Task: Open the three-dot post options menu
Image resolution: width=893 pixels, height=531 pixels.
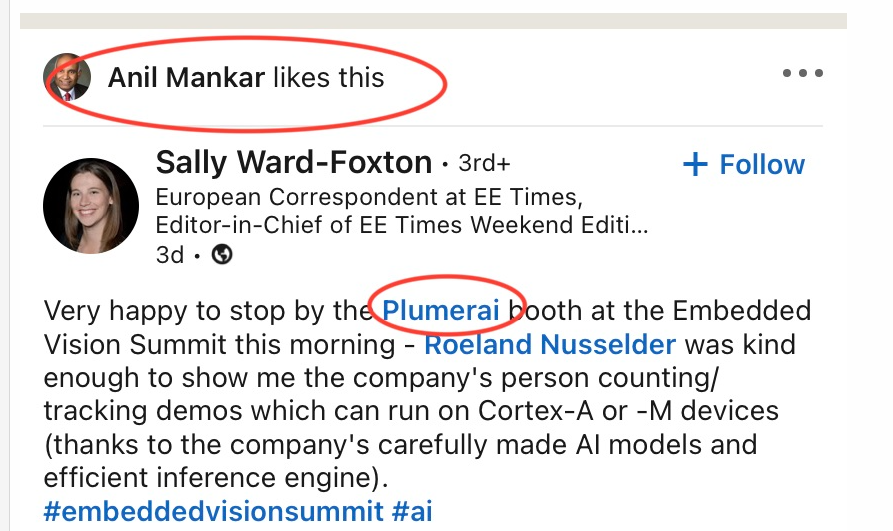Action: click(802, 74)
